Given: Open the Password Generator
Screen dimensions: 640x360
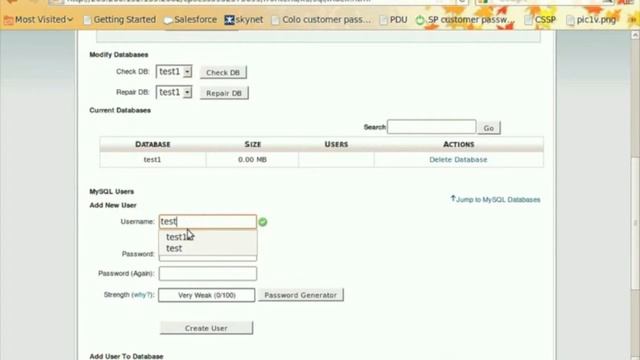Looking at the screenshot, I should pyautogui.click(x=300, y=295).
